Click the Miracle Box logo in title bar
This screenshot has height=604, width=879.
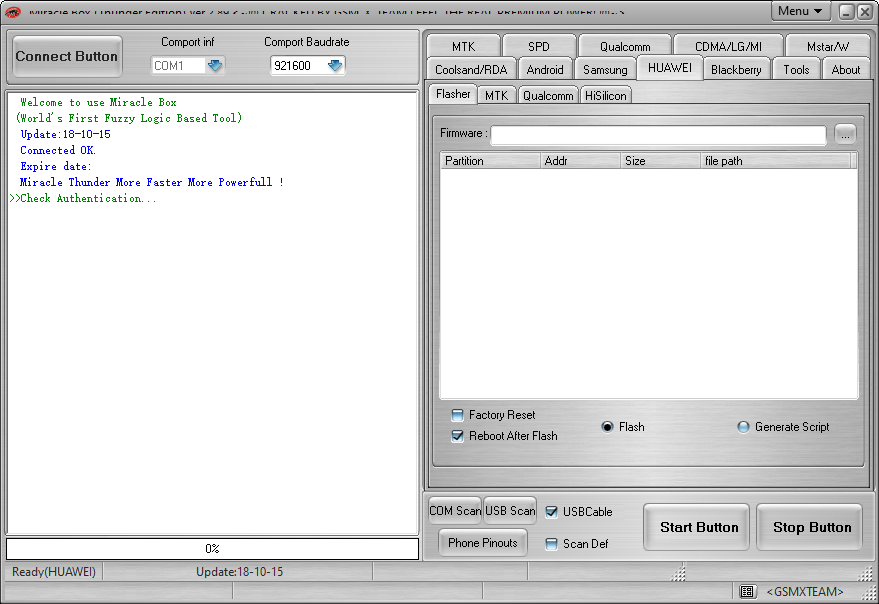(x=14, y=11)
